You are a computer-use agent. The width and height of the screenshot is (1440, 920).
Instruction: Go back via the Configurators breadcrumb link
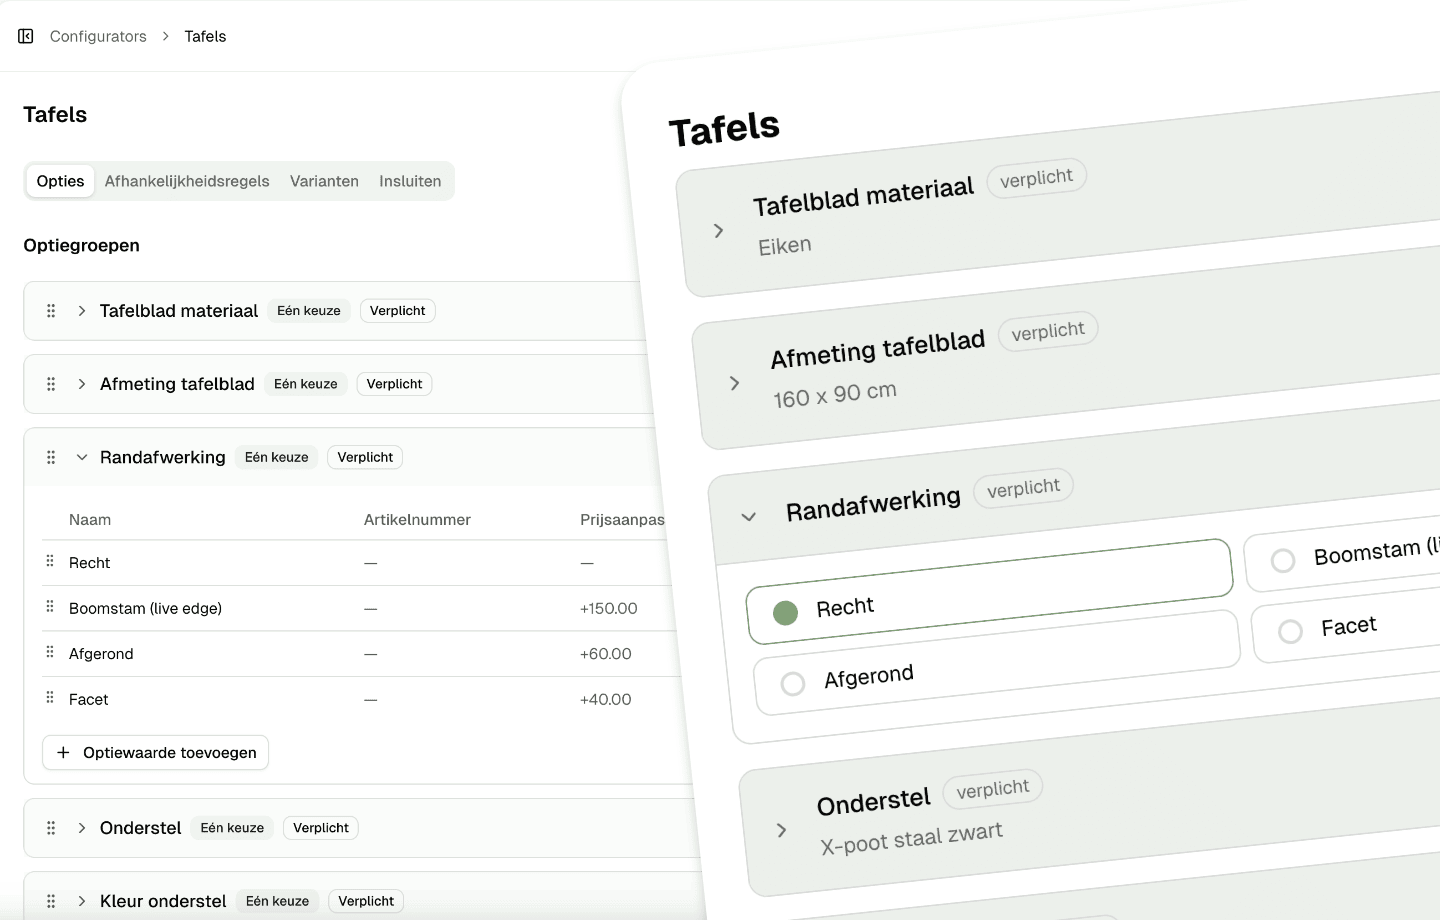click(97, 36)
